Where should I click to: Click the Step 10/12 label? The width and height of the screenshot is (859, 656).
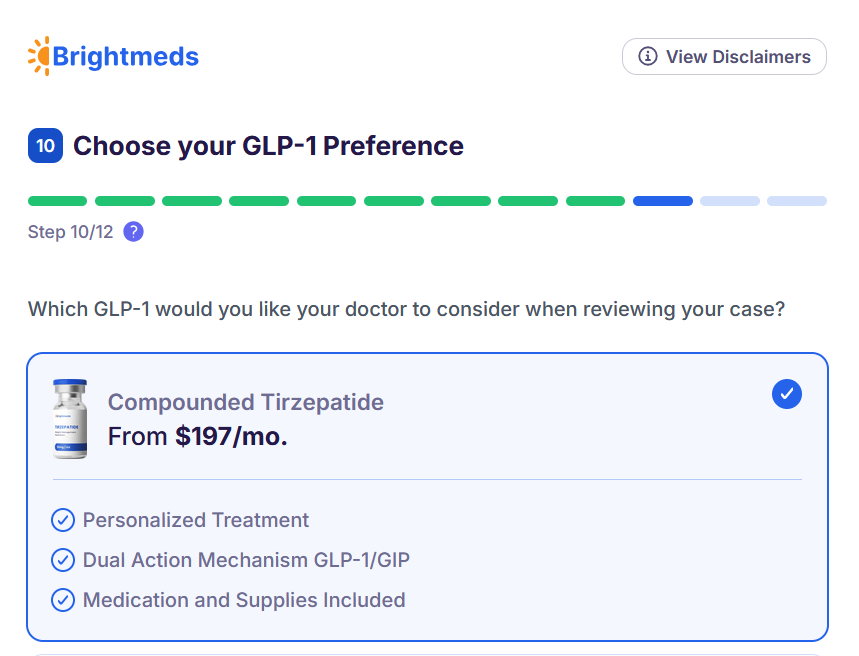coord(71,232)
